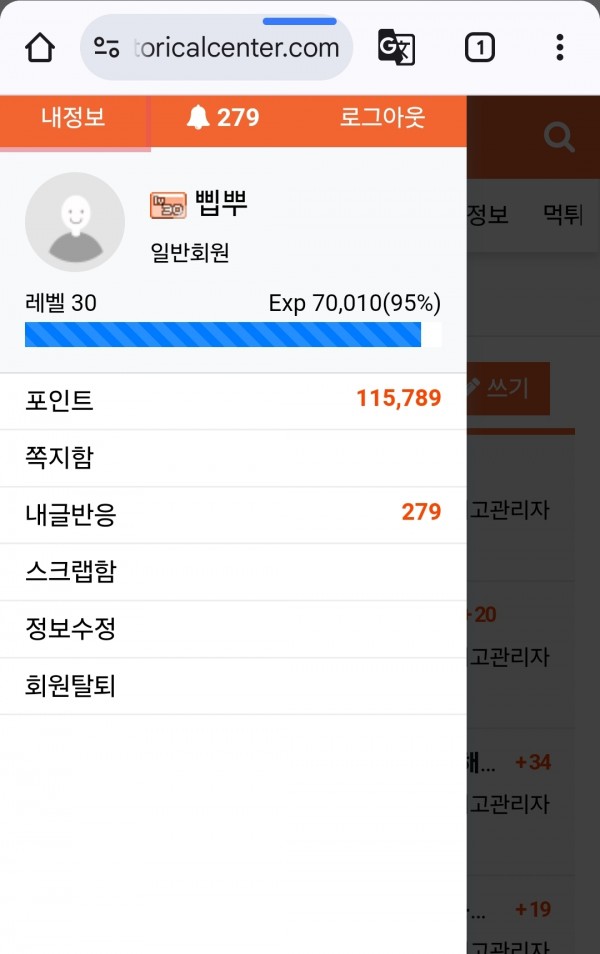Viewport: 600px width, 954px height.
Task: Tap the browser home icon
Action: (40, 47)
